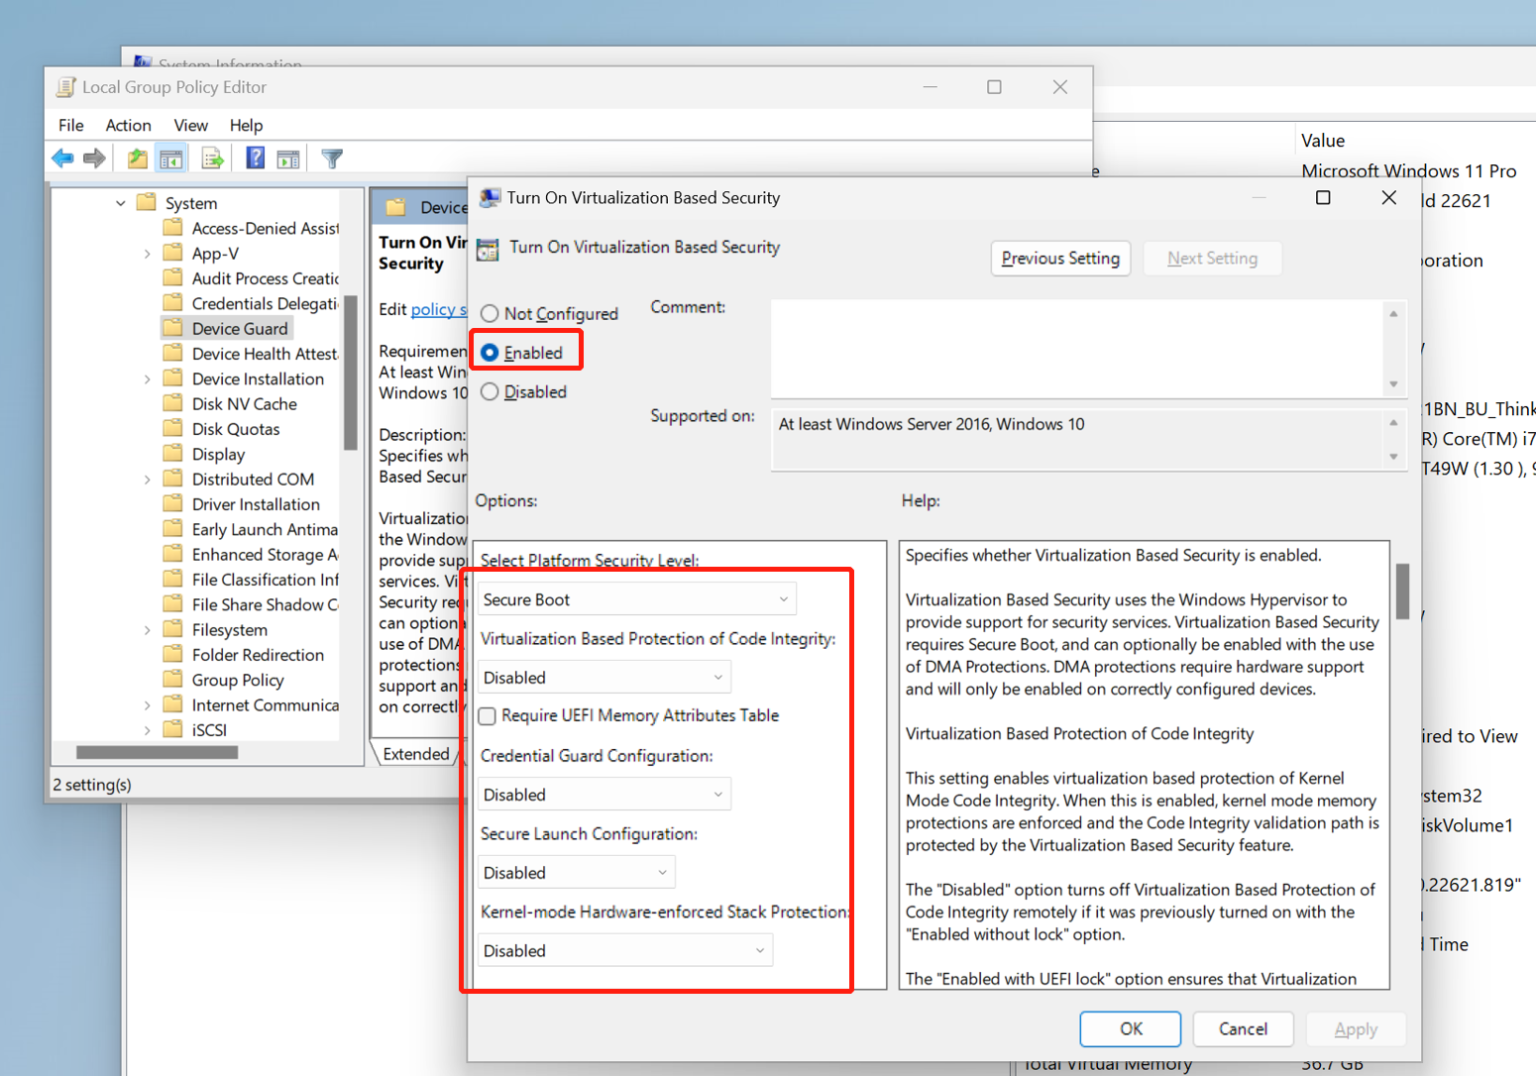This screenshot has height=1076, width=1536.
Task: Click the Show/Hide Action Pane icon
Action: 288,158
